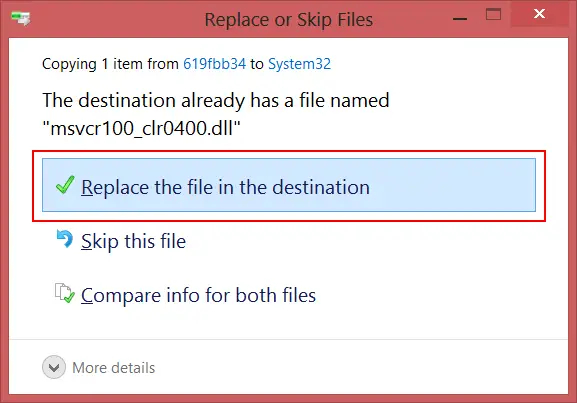The image size is (577, 403).
Task: Choose Skip this file
Action: [134, 241]
